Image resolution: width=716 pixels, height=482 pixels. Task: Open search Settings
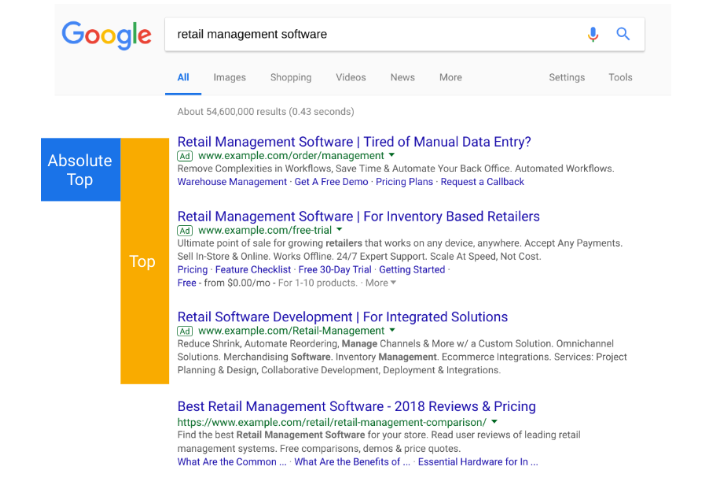coord(567,78)
